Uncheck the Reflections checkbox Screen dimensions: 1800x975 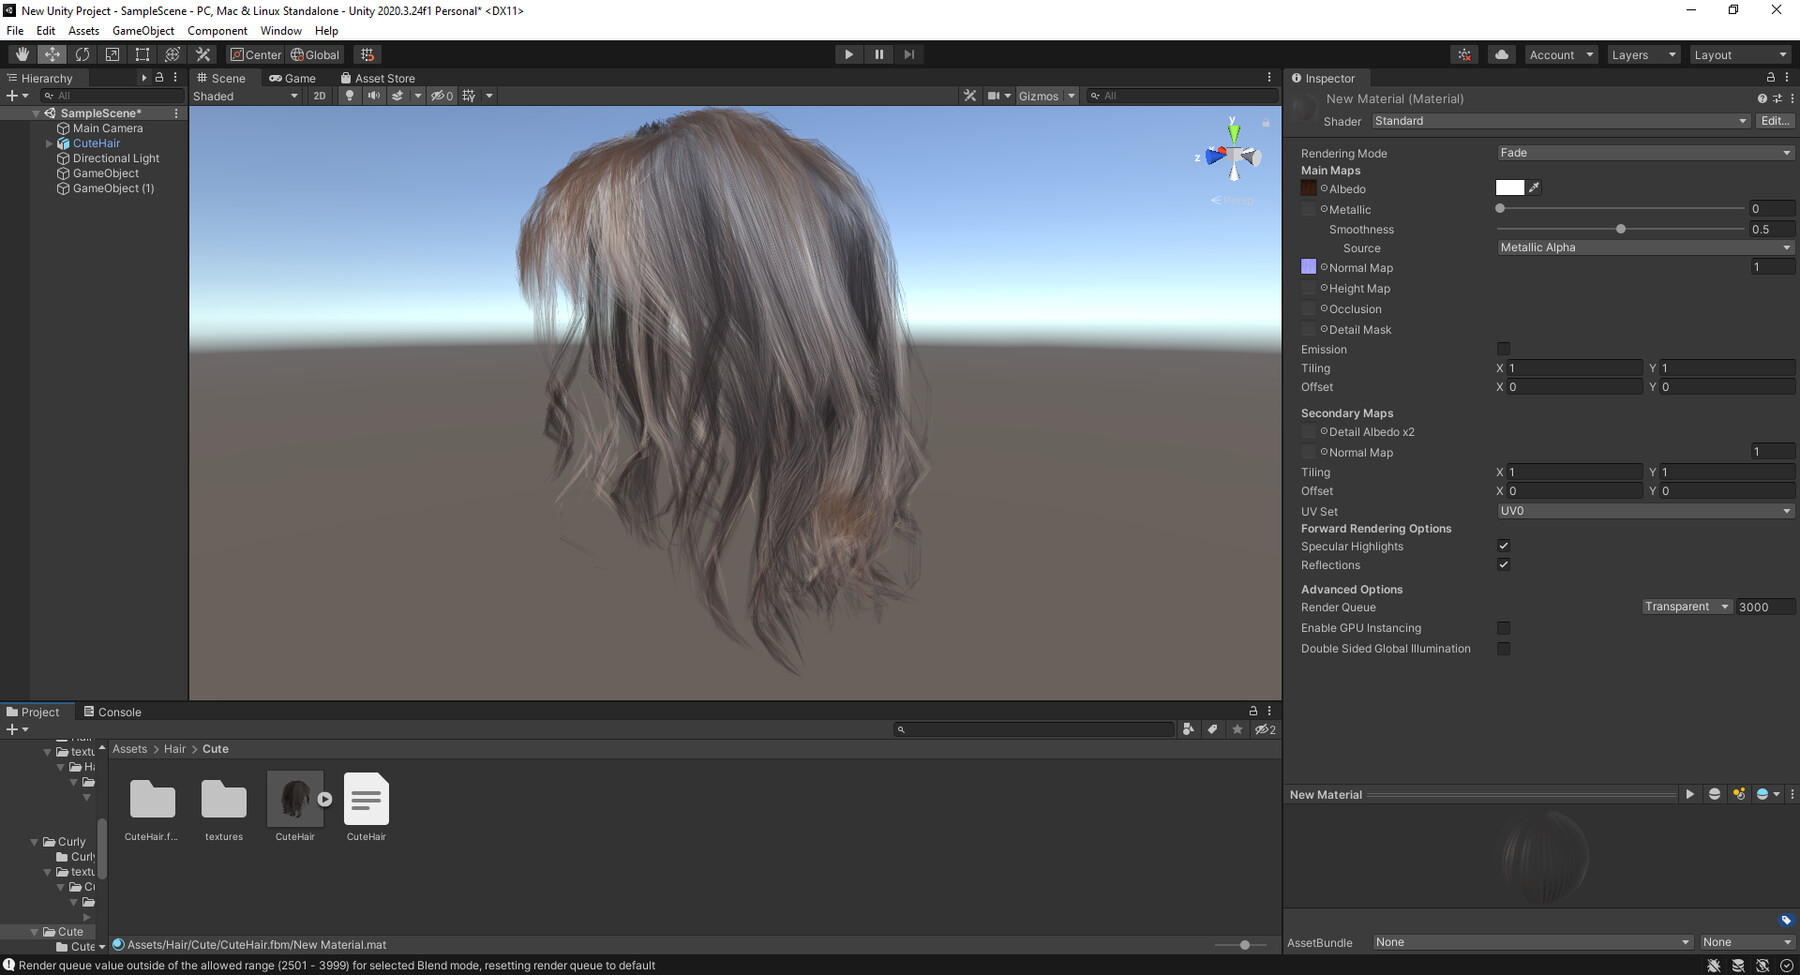1503,565
